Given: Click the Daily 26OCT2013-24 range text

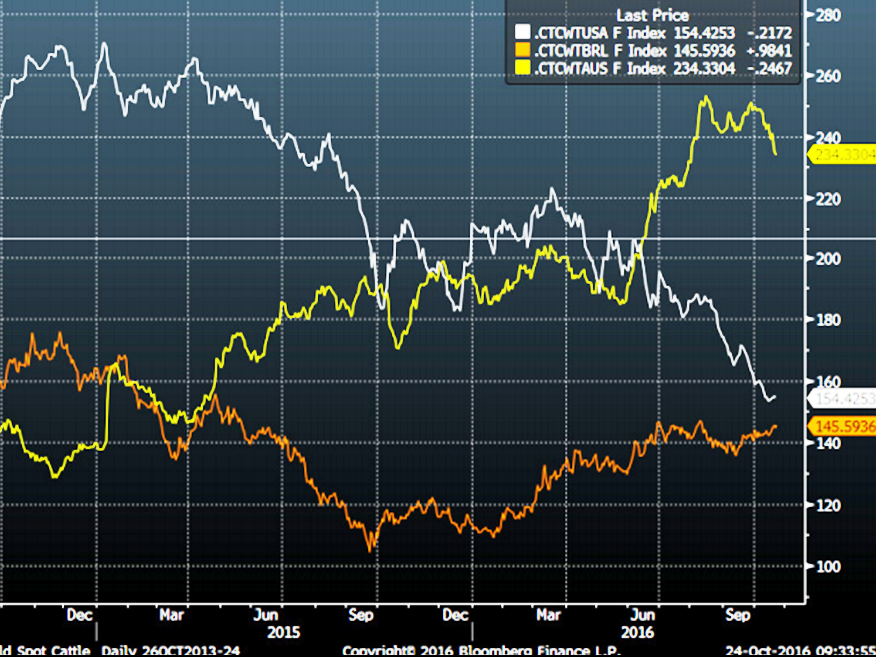Looking at the screenshot, I should [171, 651].
